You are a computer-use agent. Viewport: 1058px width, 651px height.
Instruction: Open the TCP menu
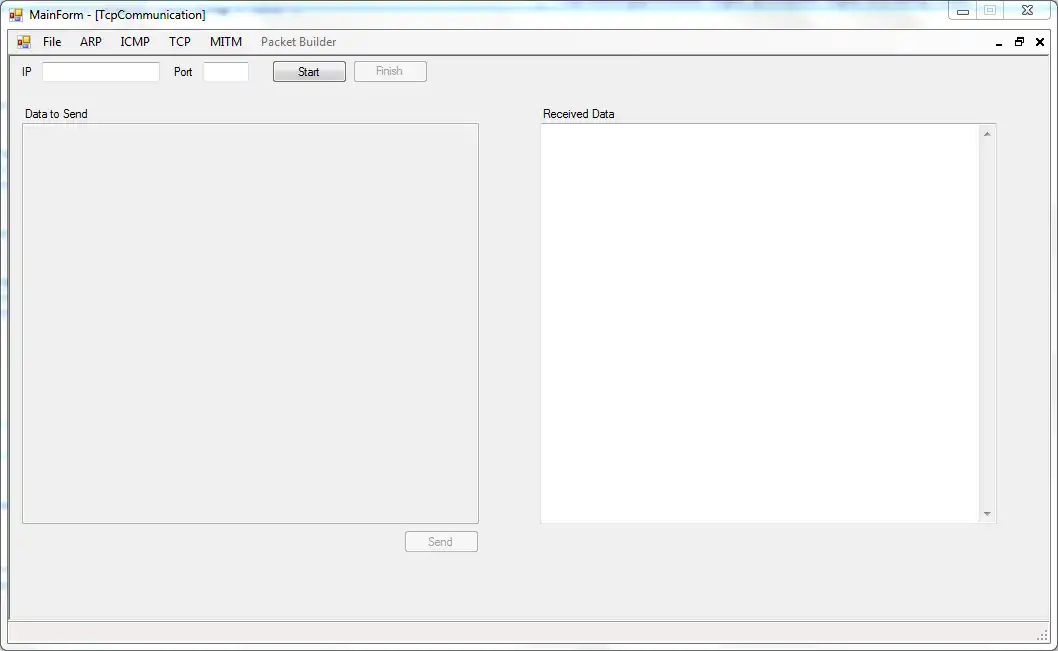click(179, 42)
